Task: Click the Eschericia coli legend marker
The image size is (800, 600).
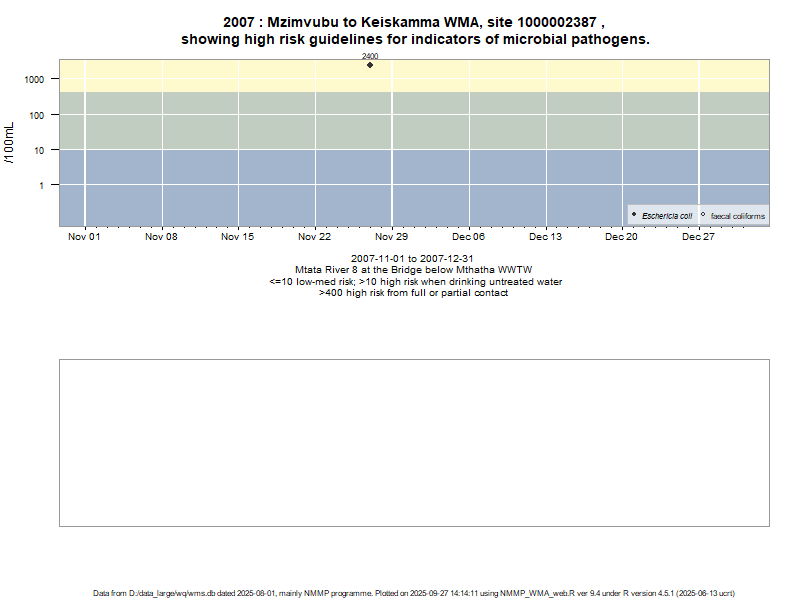Action: pyautogui.click(x=634, y=215)
